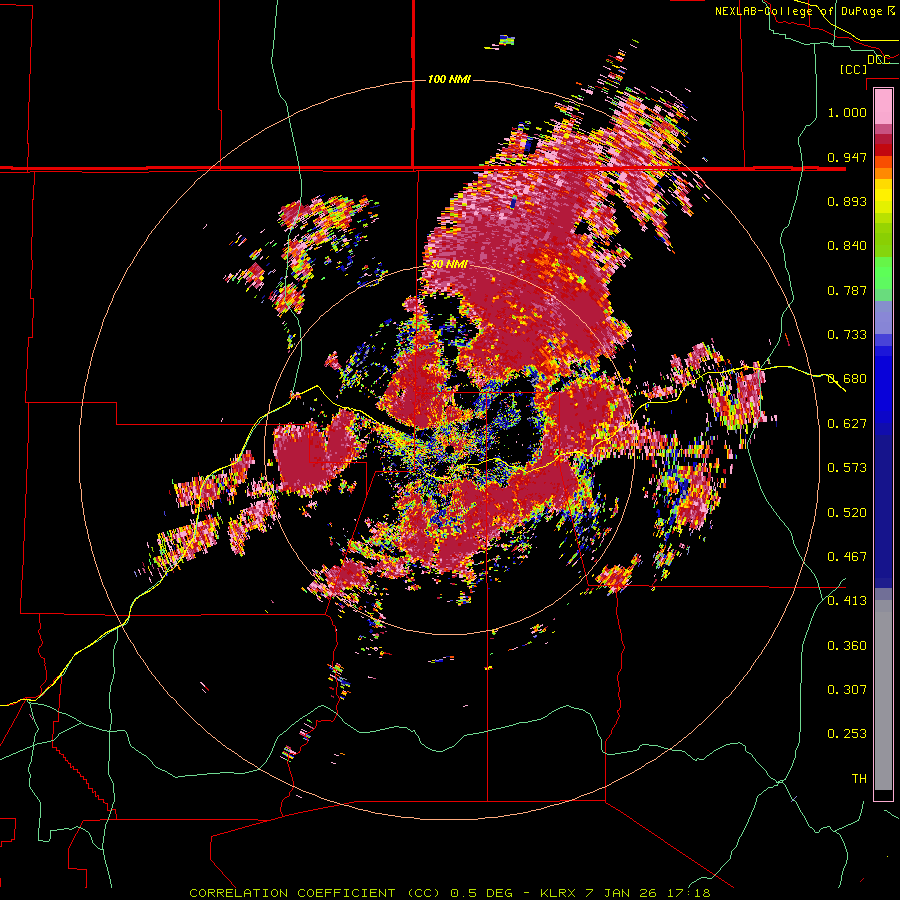Click the 0.733 scale value

click(x=847, y=335)
